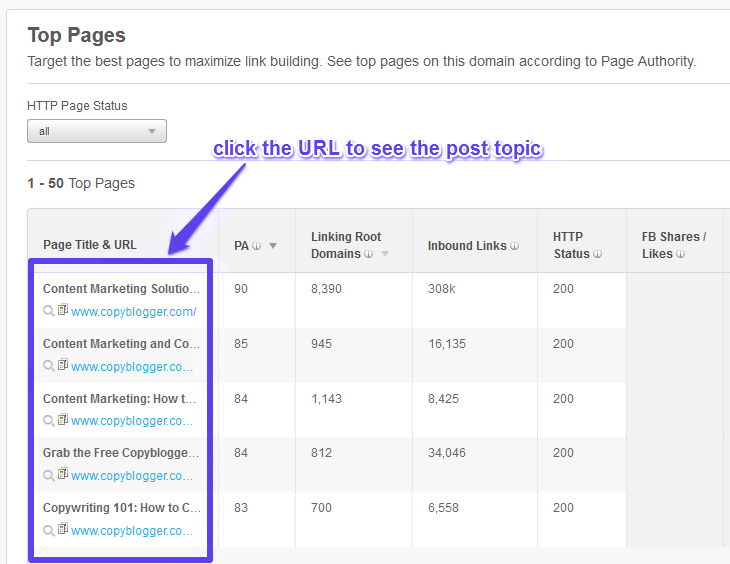Click the page icon under Content Marketing: How t…
730x564 pixels.
pyautogui.click(x=63, y=420)
